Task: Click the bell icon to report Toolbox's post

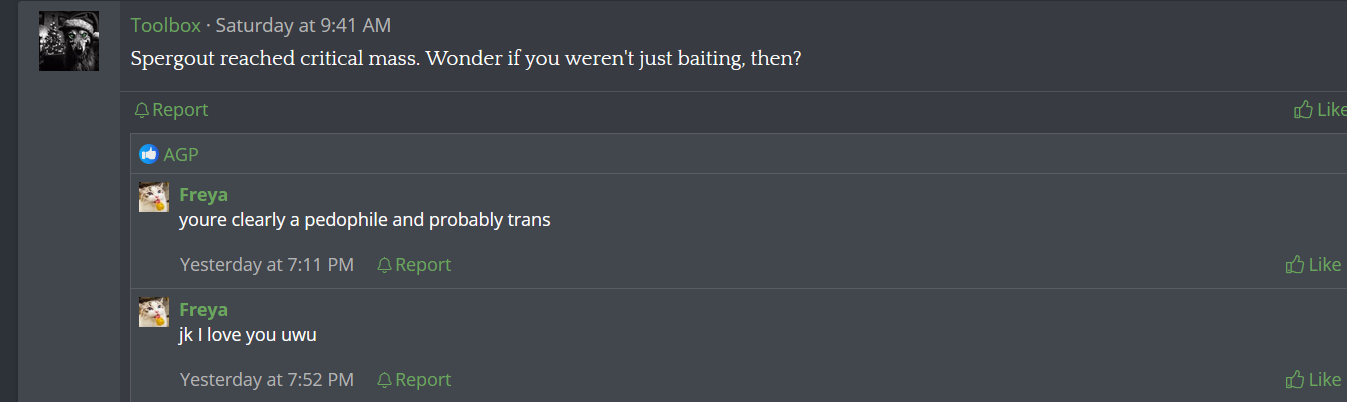Action: pyautogui.click(x=142, y=110)
